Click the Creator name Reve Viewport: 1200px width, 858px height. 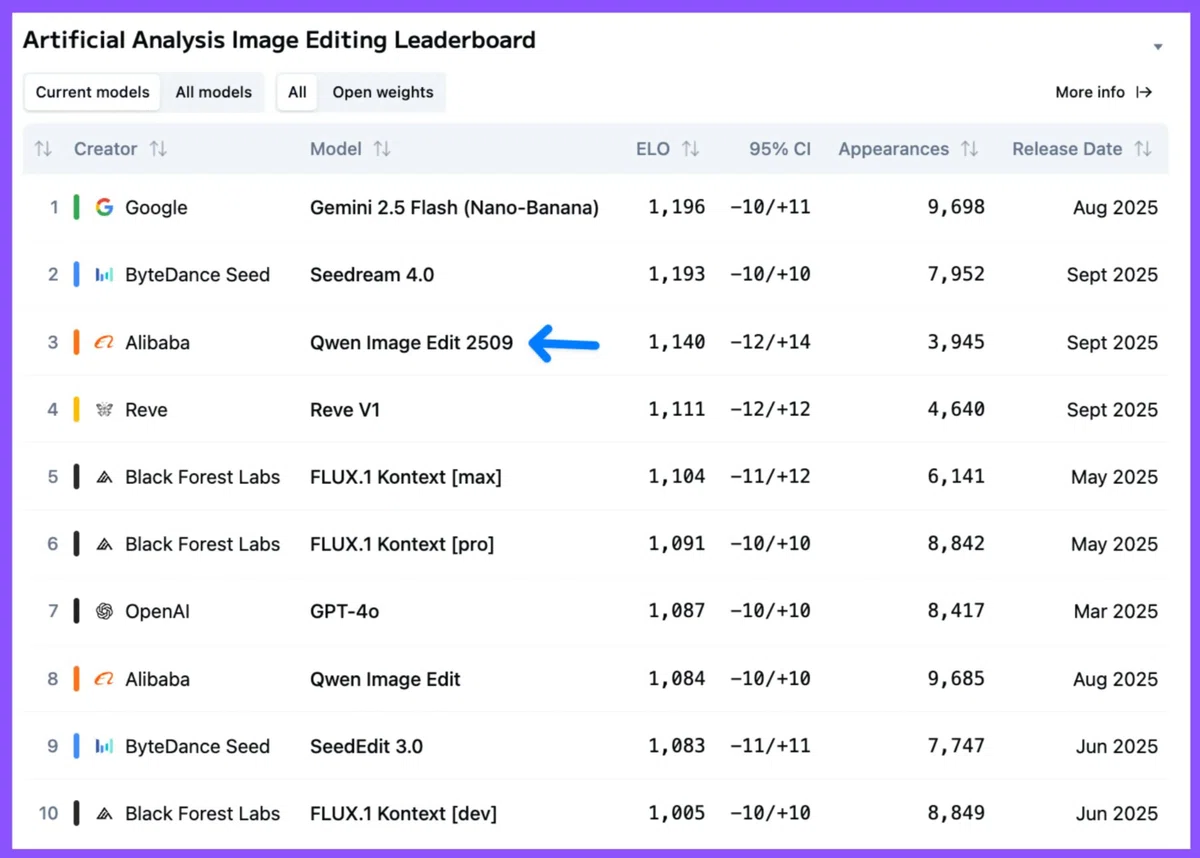[146, 410]
